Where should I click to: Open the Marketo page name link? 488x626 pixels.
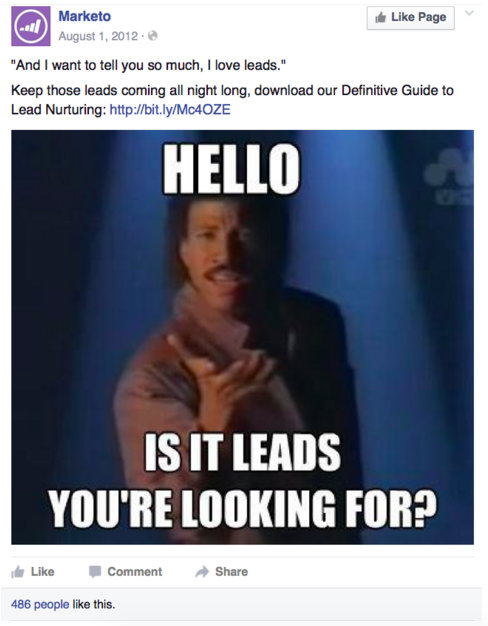point(85,16)
